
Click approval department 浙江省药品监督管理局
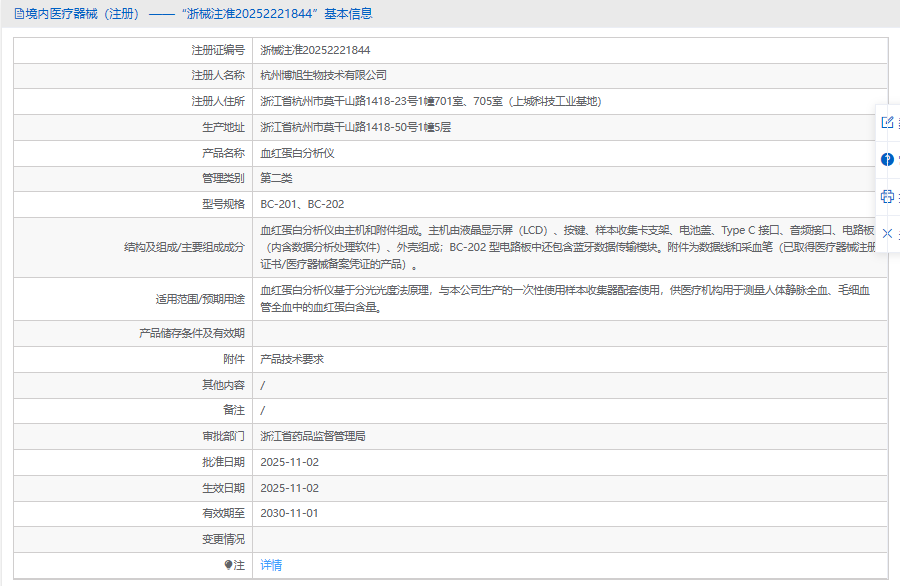point(312,437)
